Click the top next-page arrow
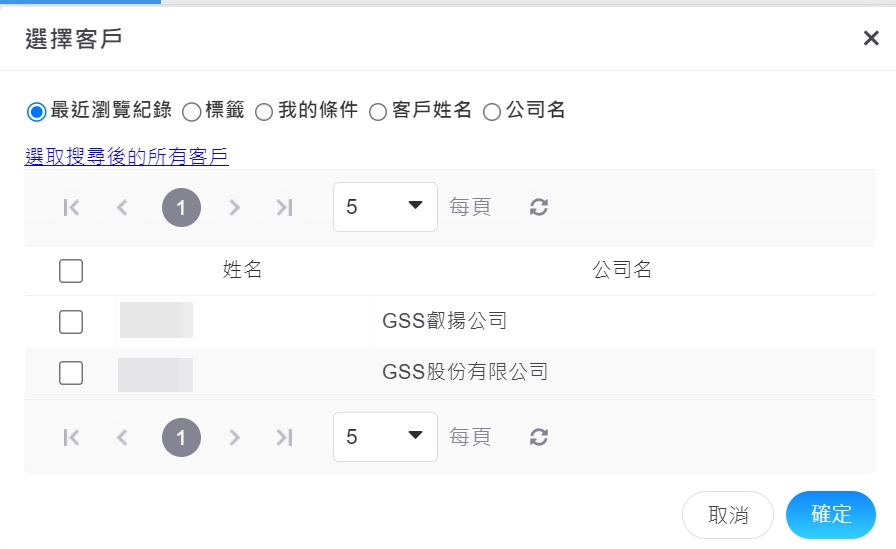Viewport: 896px width, 549px height. click(234, 207)
